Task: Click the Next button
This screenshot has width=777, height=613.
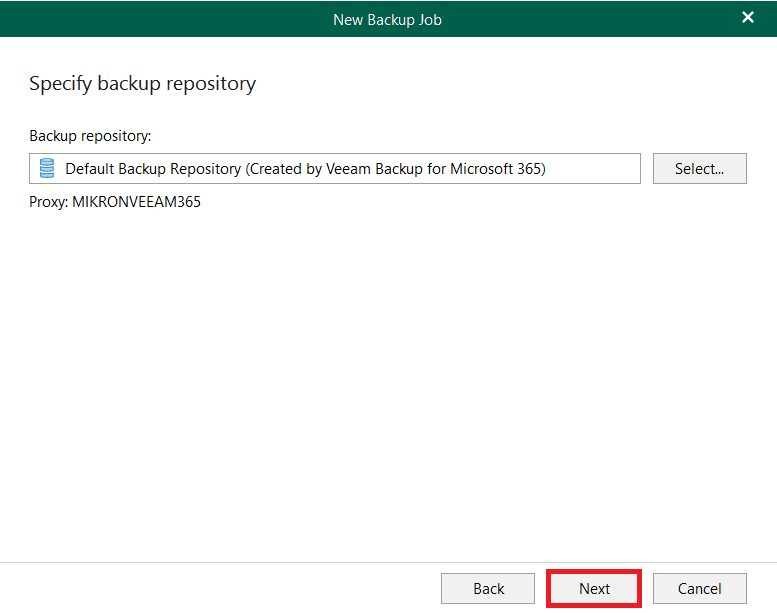Action: 594,588
